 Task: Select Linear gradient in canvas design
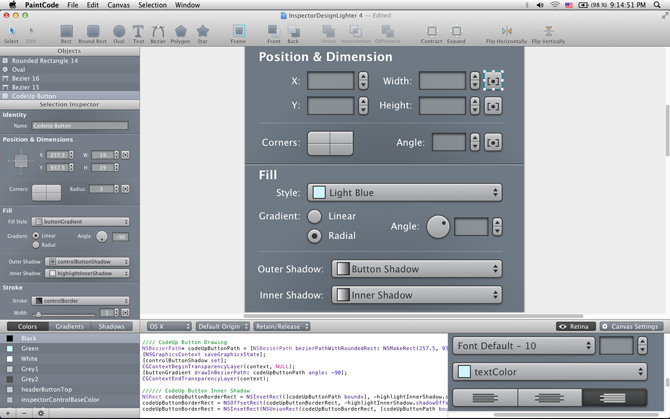(x=314, y=216)
